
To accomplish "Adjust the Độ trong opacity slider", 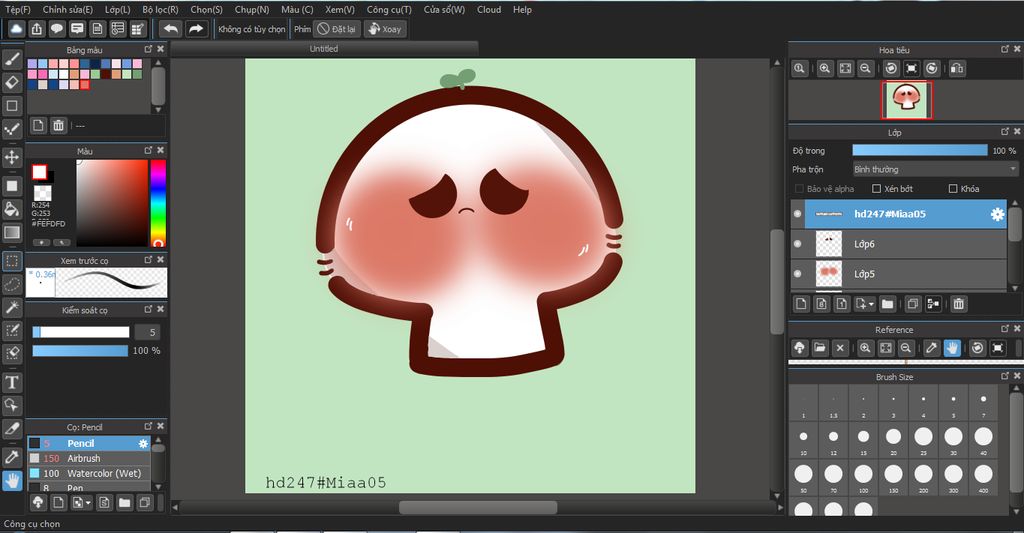I will pos(920,150).
